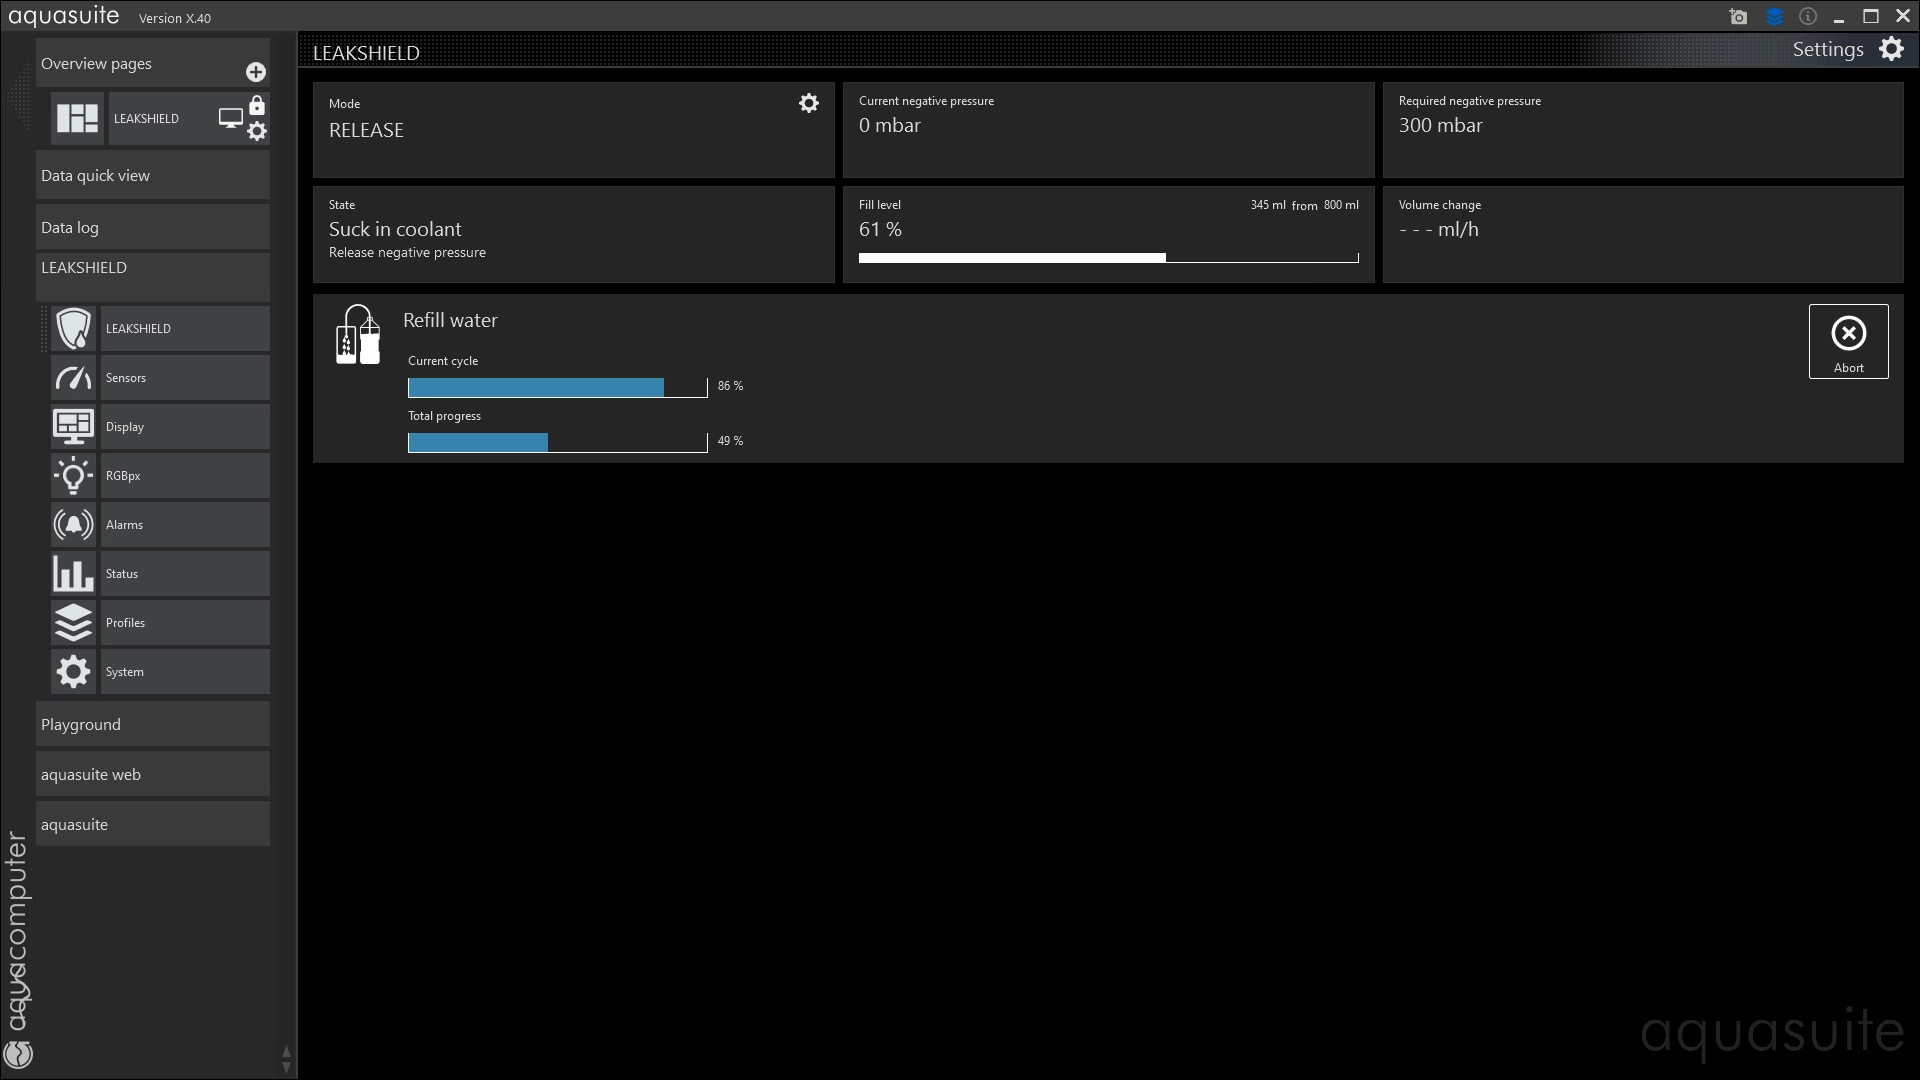This screenshot has width=1920, height=1080.
Task: Select the System menu entry
Action: [x=185, y=672]
